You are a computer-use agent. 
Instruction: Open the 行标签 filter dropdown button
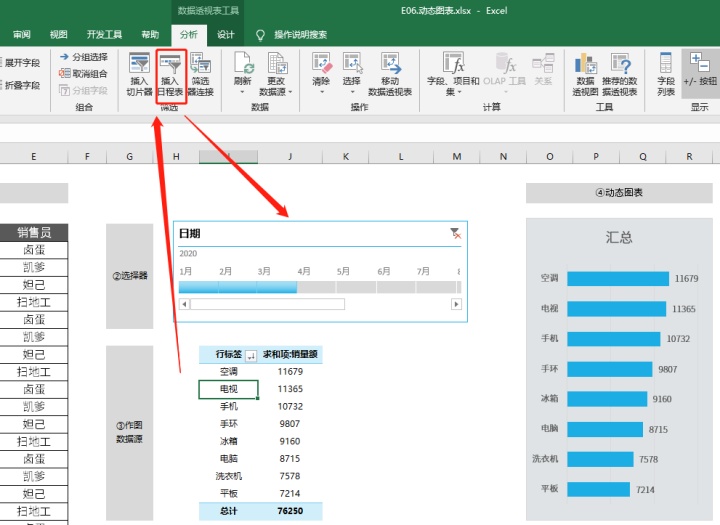click(x=251, y=355)
